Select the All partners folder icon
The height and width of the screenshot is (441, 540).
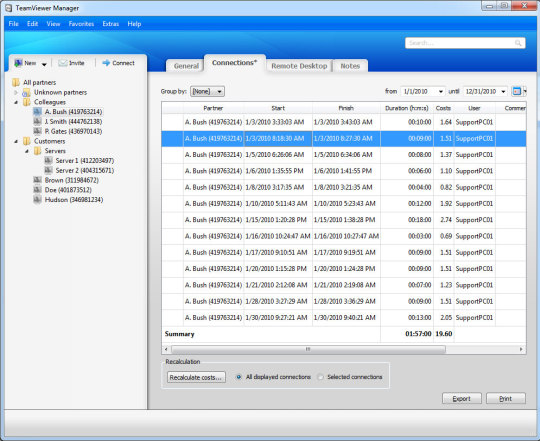[16, 82]
